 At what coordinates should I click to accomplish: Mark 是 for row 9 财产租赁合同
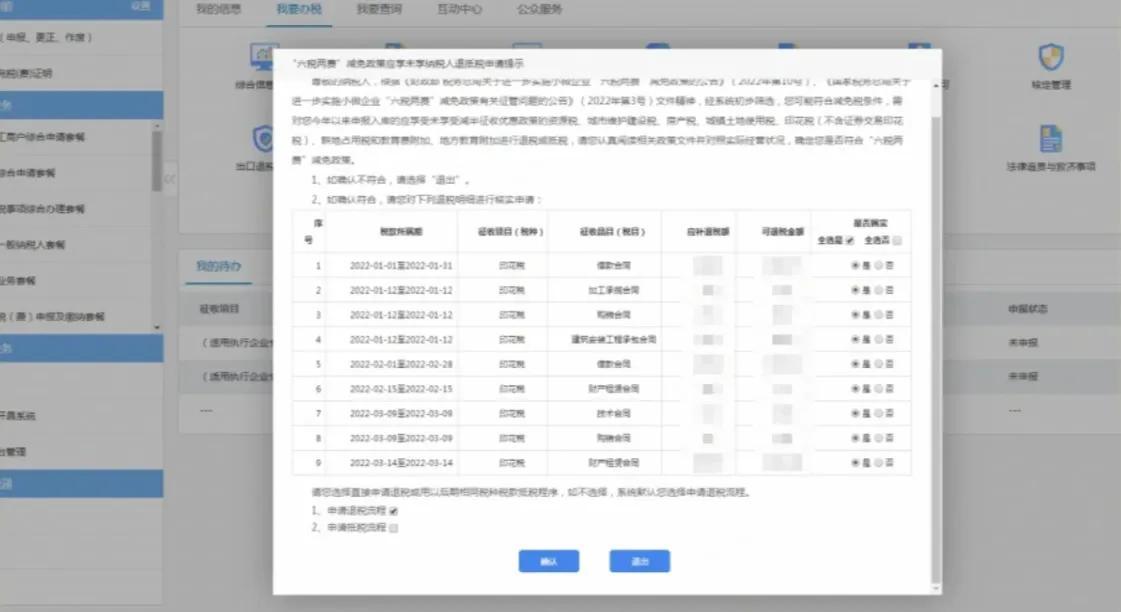[855, 463]
